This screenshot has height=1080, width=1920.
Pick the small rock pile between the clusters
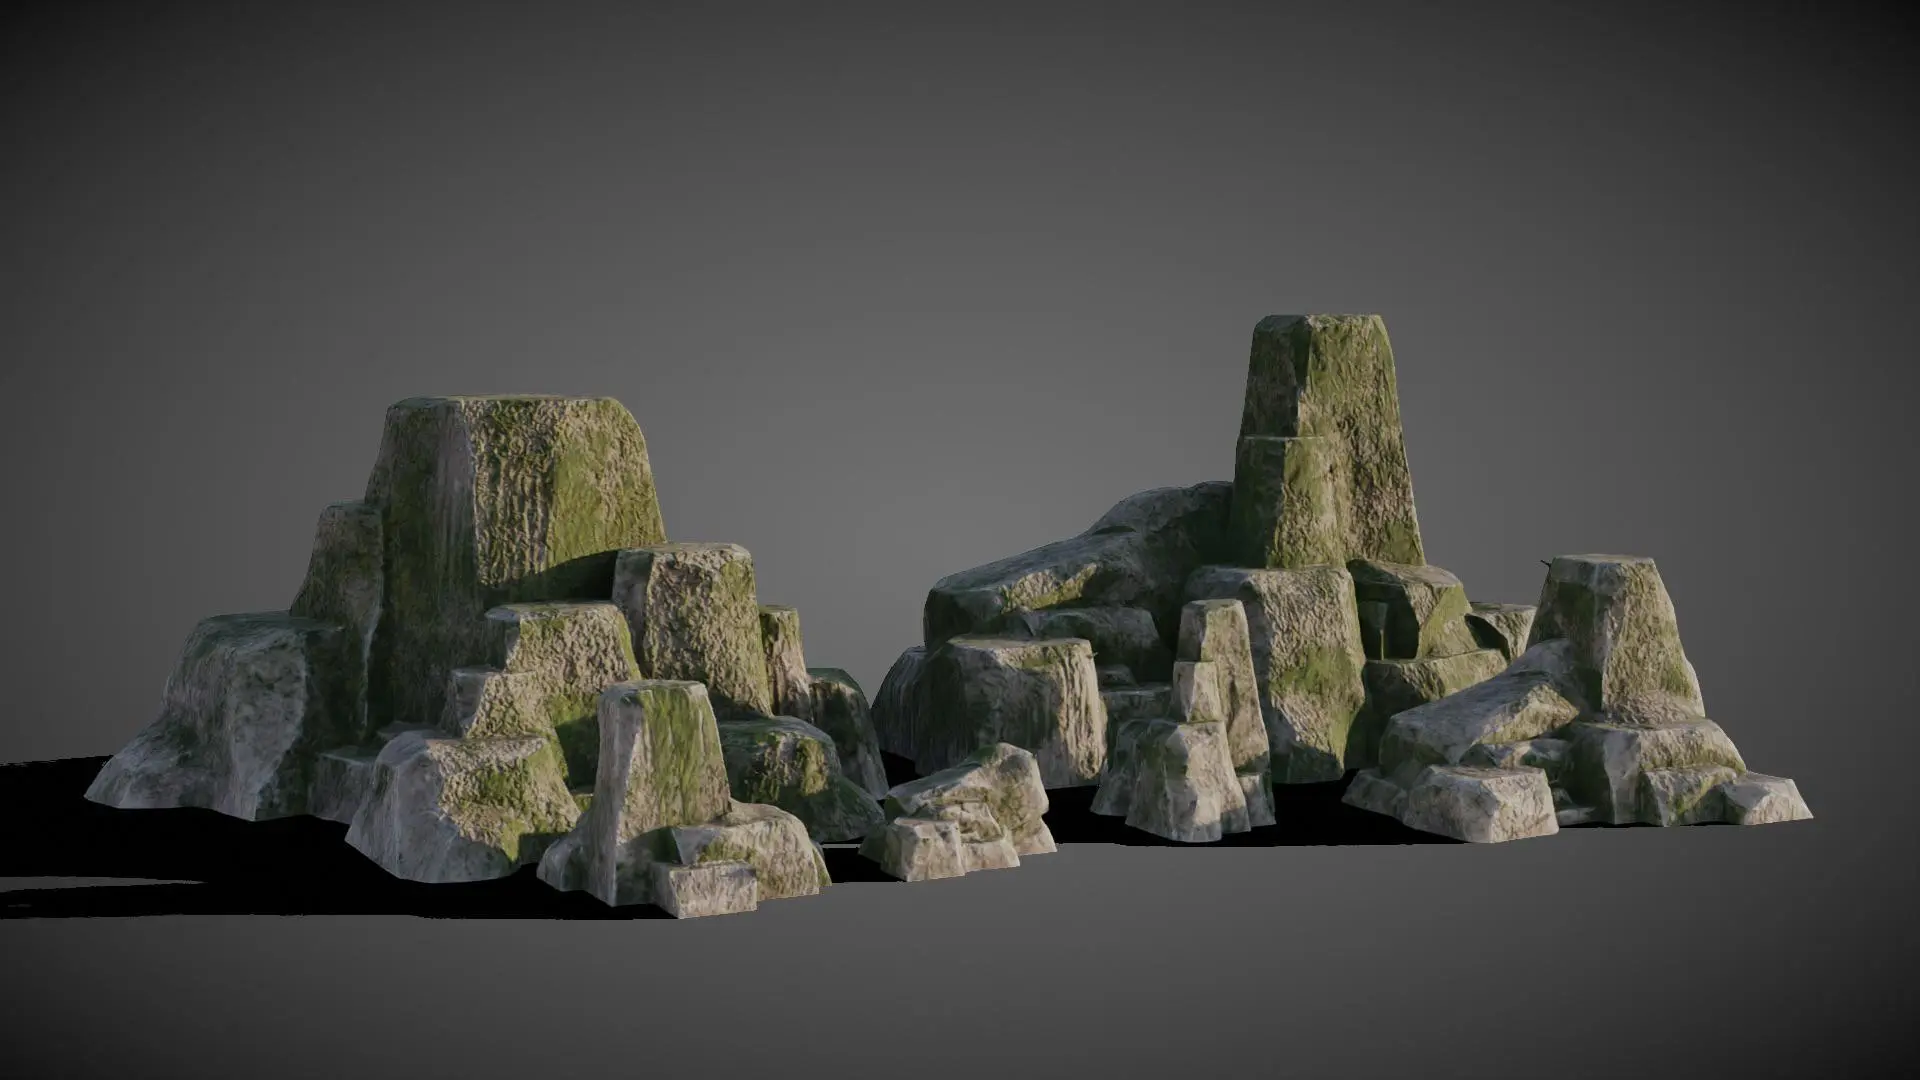[957, 812]
